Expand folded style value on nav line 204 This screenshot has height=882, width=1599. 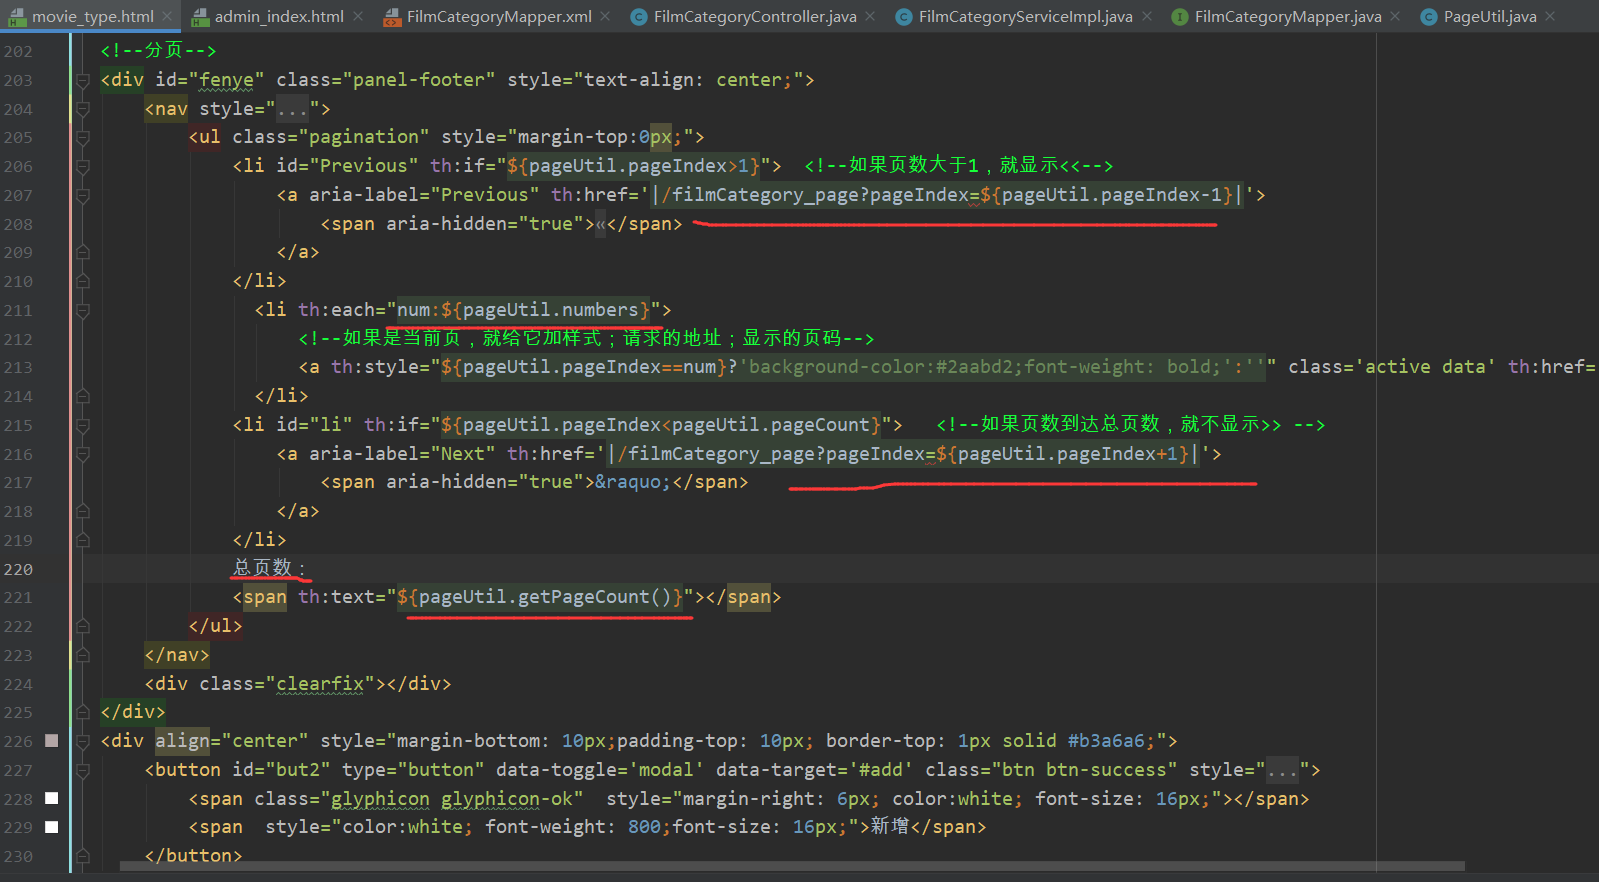(293, 109)
